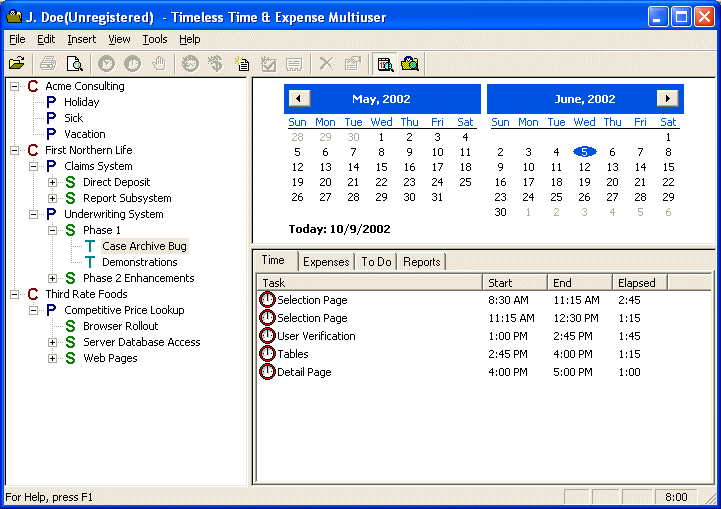This screenshot has height=509, width=721.
Task: Click the new document sparkle icon
Action: tap(242, 63)
